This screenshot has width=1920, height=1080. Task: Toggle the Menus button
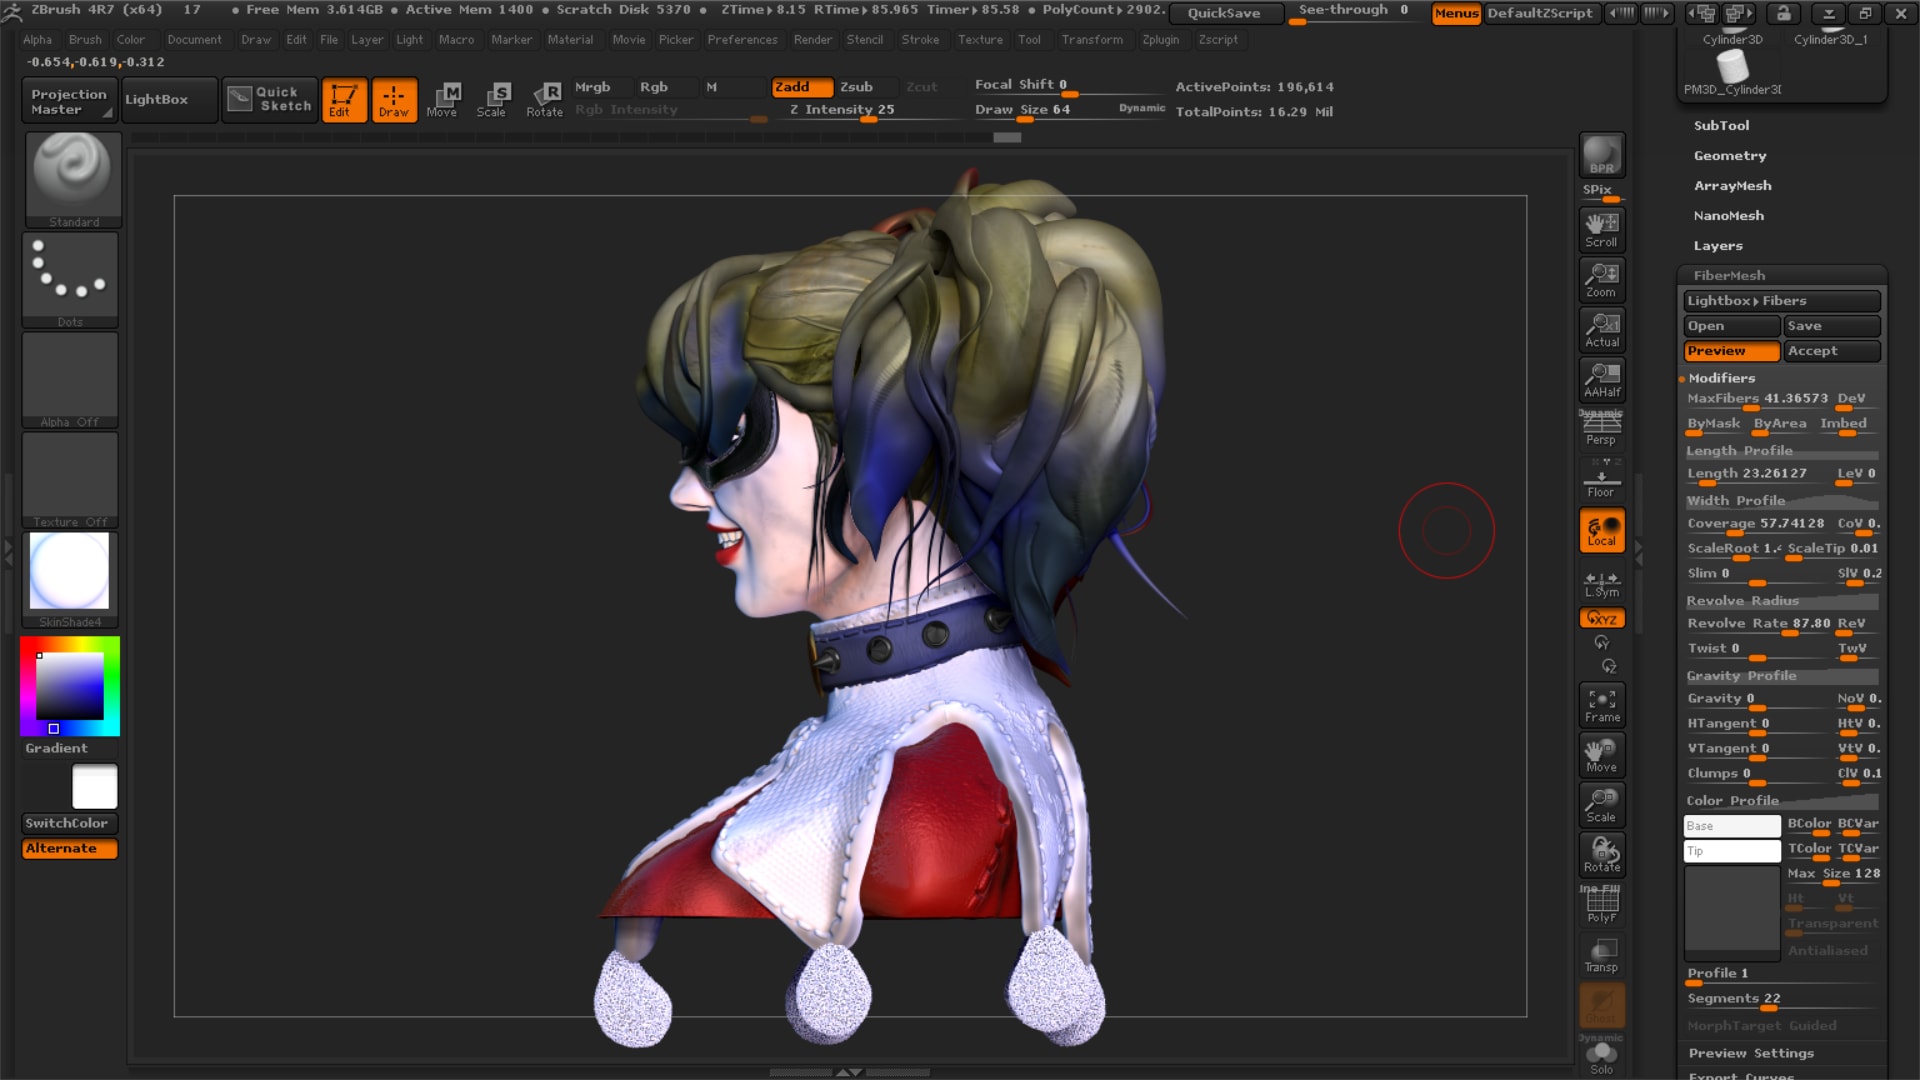[1456, 13]
